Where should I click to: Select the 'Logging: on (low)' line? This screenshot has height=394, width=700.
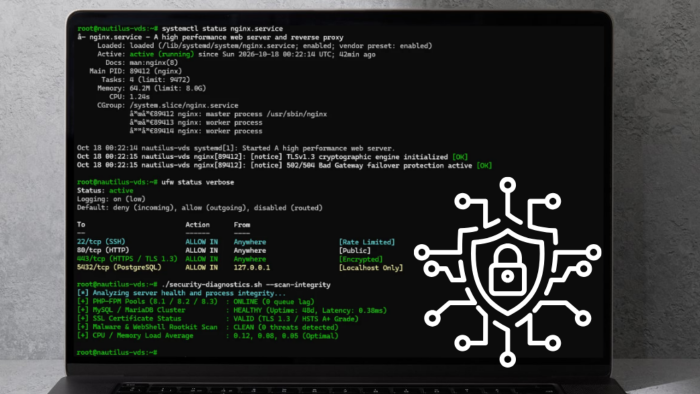click(x=111, y=199)
